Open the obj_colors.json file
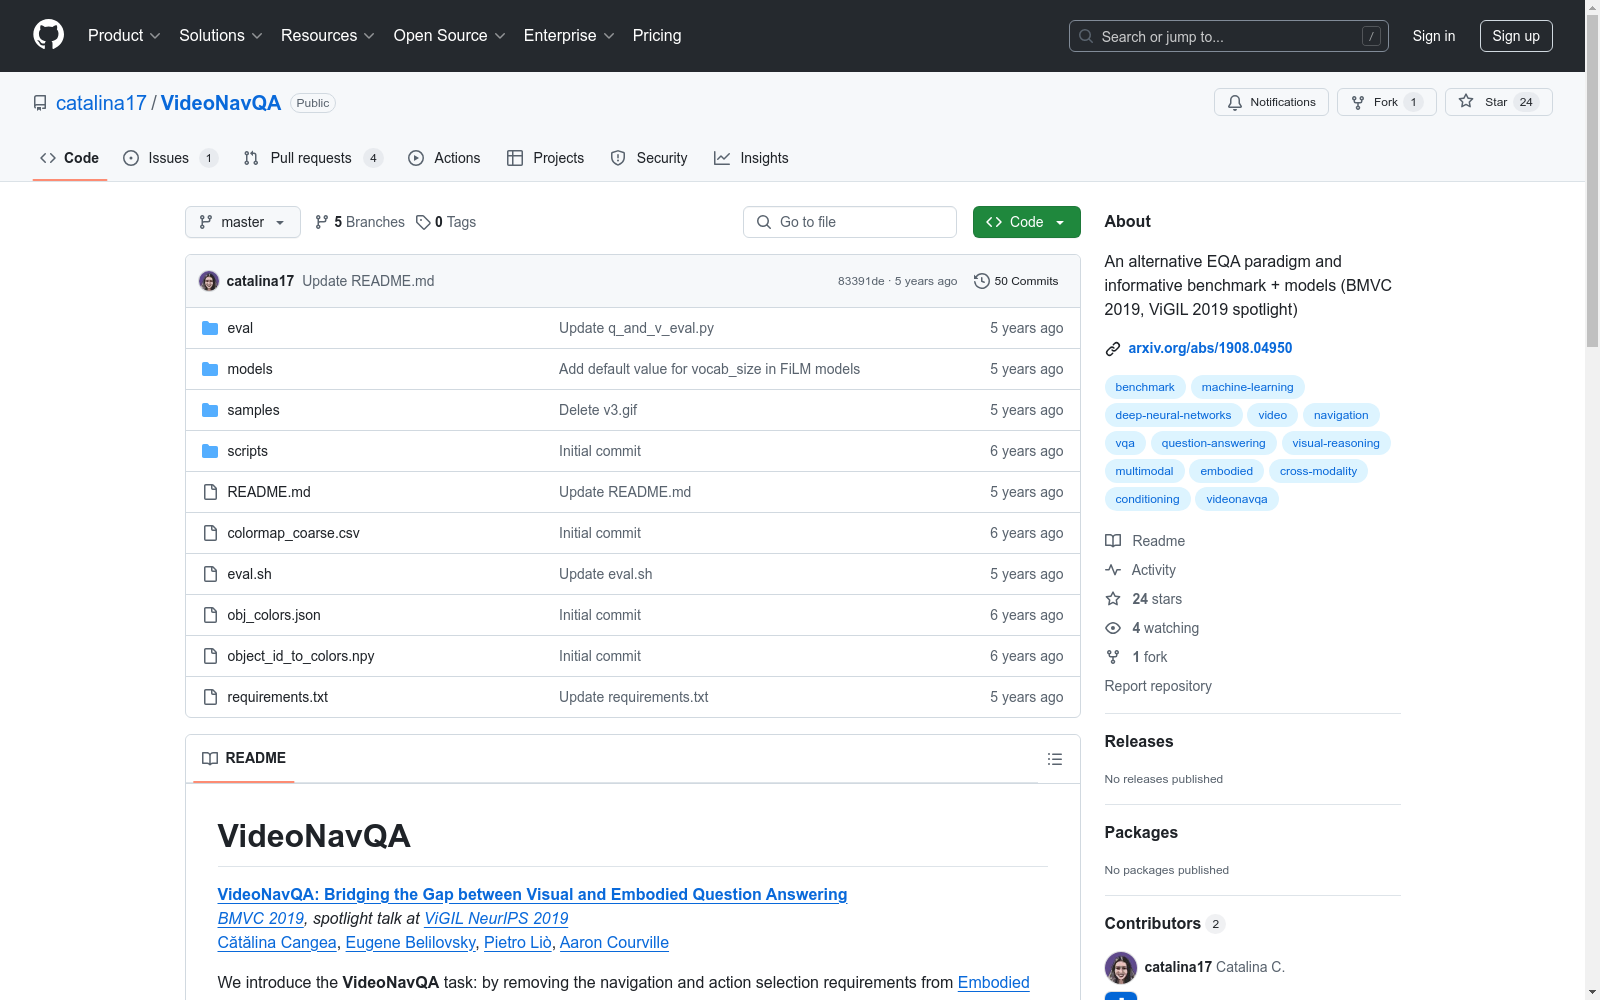This screenshot has width=1600, height=1000. (274, 615)
